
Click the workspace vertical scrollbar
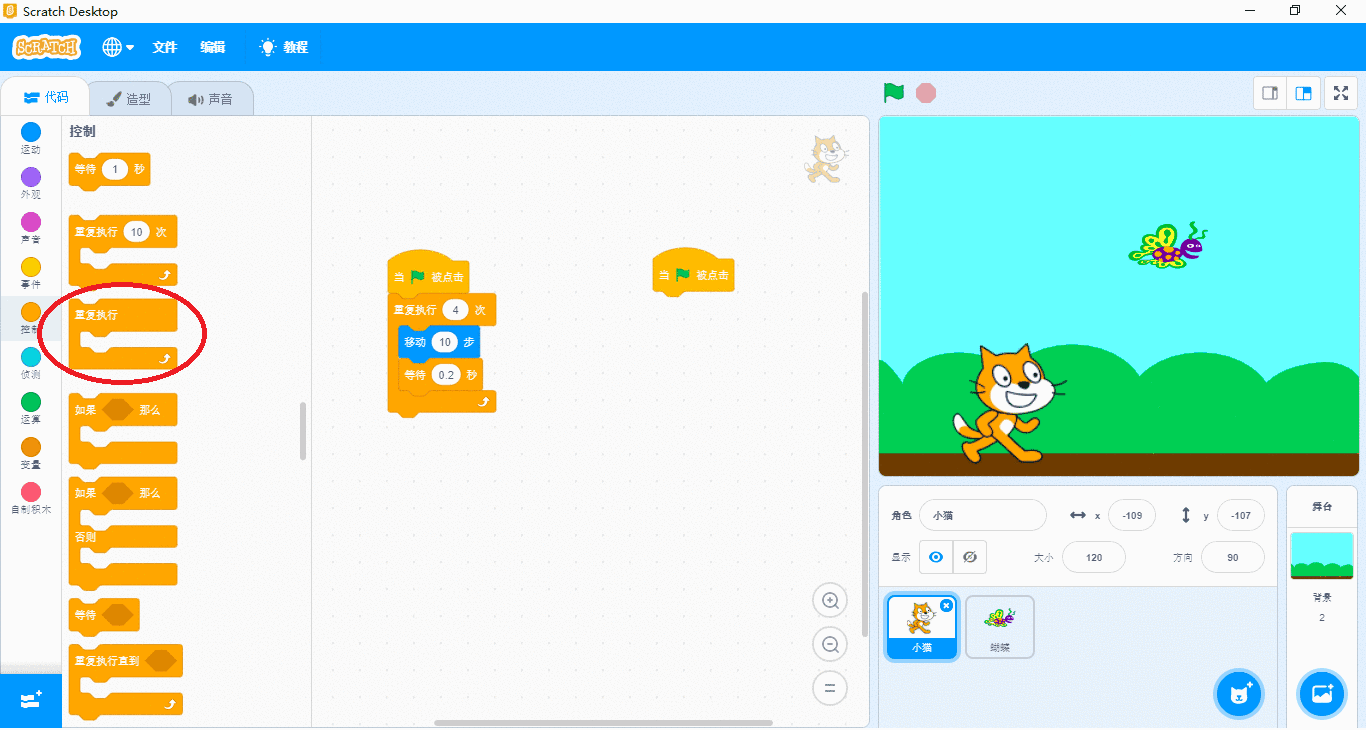pyautogui.click(x=865, y=463)
